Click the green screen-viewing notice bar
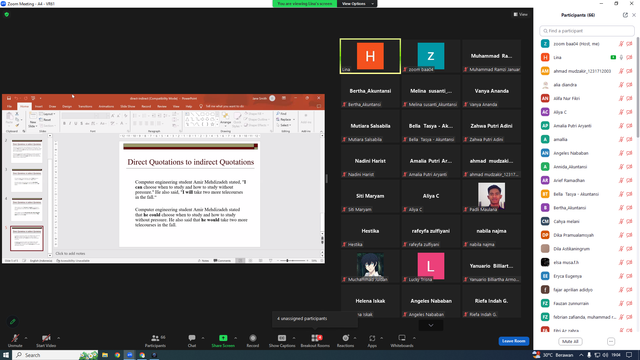The image size is (640, 360). pyautogui.click(x=304, y=4)
